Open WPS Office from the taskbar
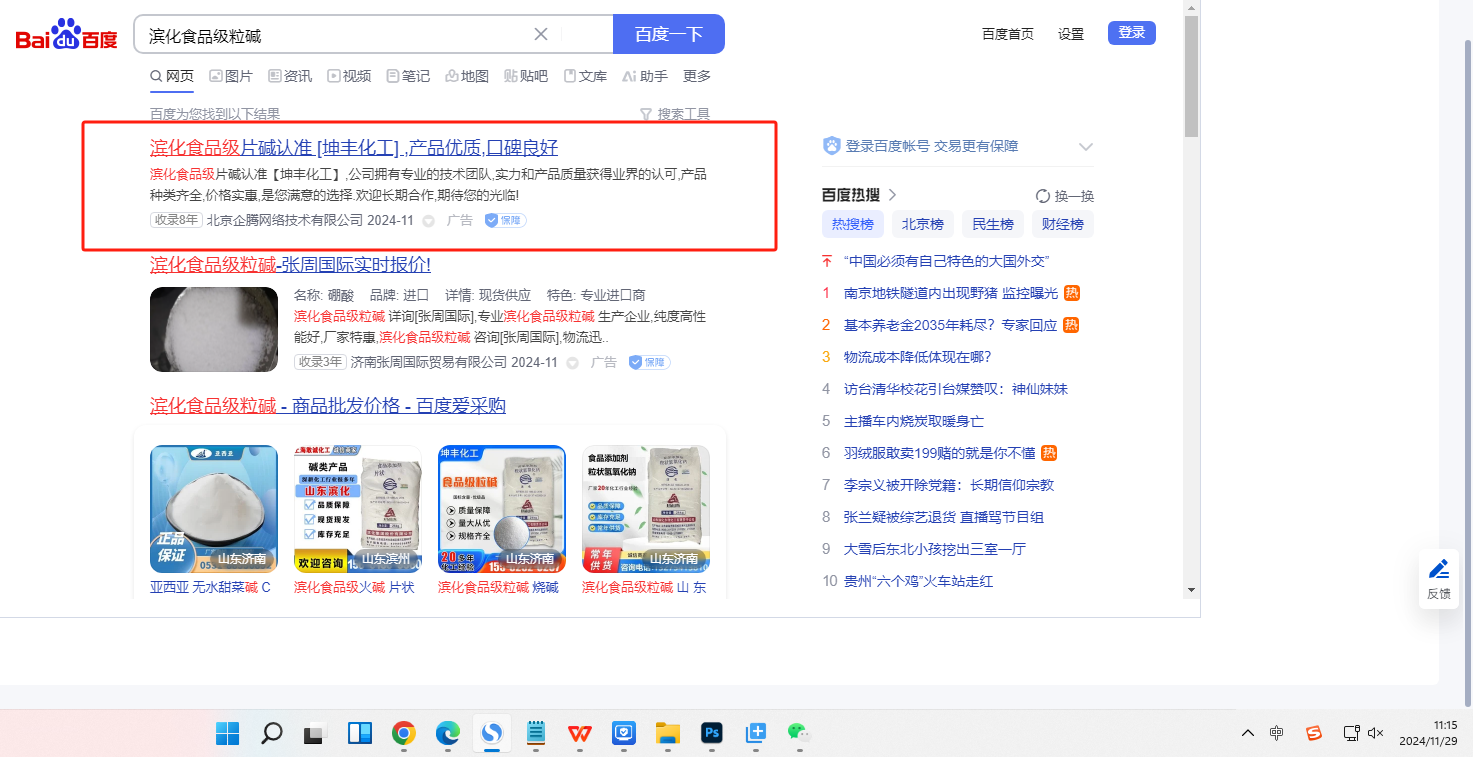 tap(580, 733)
